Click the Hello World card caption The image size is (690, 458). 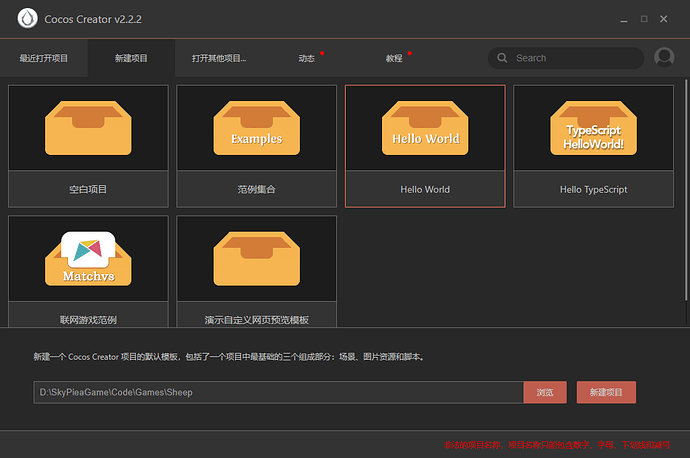(x=425, y=189)
